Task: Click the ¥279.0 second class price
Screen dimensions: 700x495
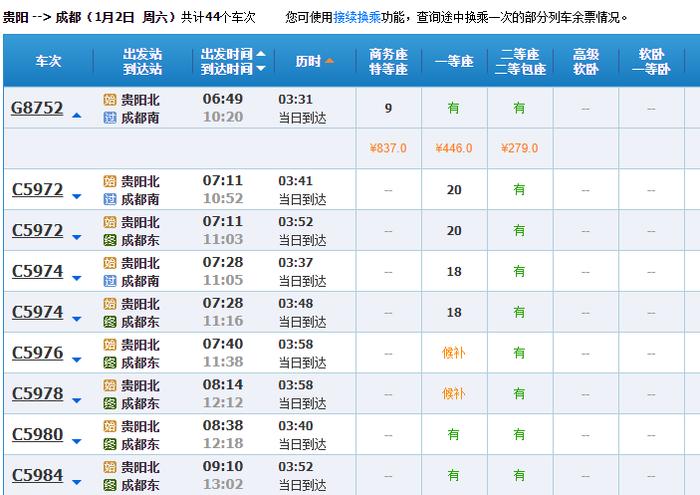Action: (x=519, y=148)
